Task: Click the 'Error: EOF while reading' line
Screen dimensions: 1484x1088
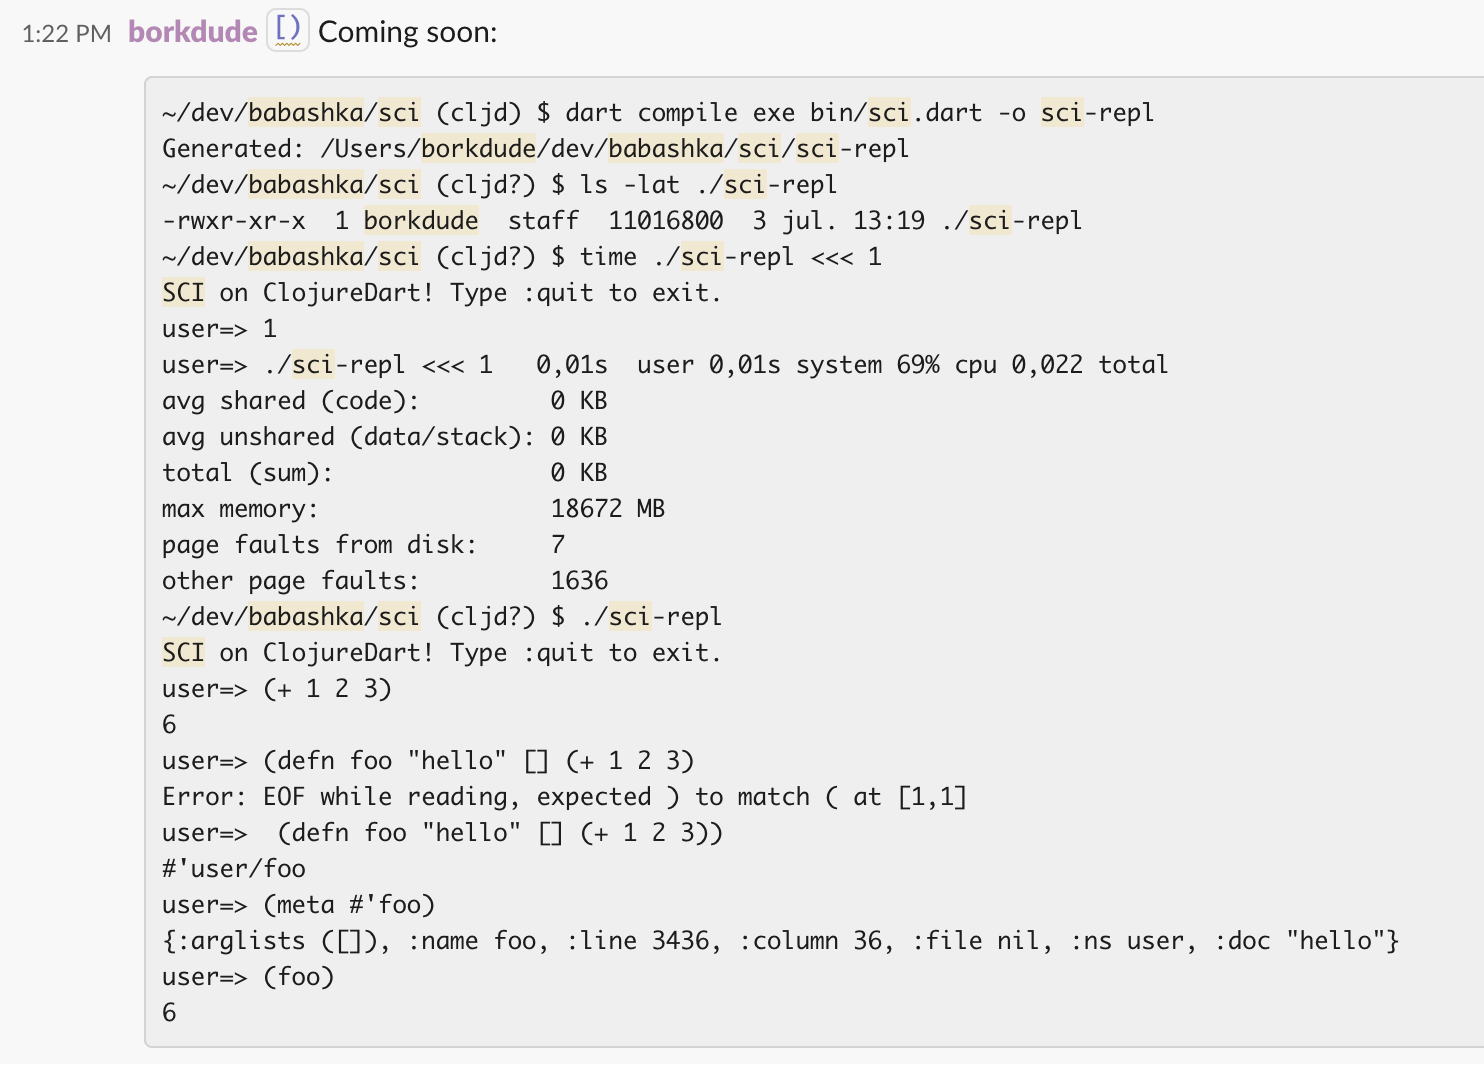Action: point(565,797)
